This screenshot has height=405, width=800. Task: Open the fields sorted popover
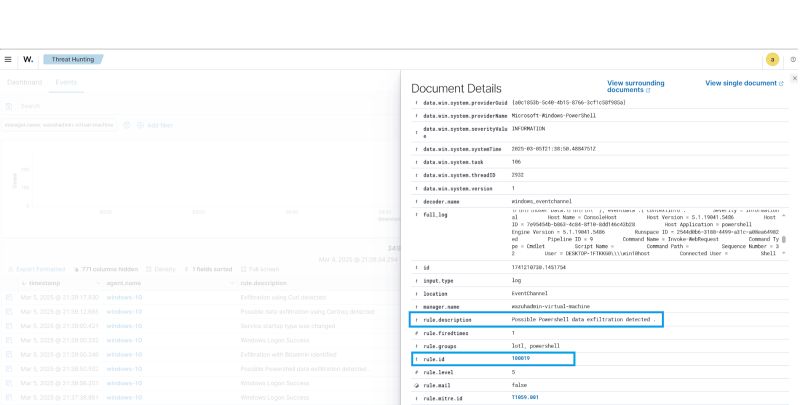(209, 269)
